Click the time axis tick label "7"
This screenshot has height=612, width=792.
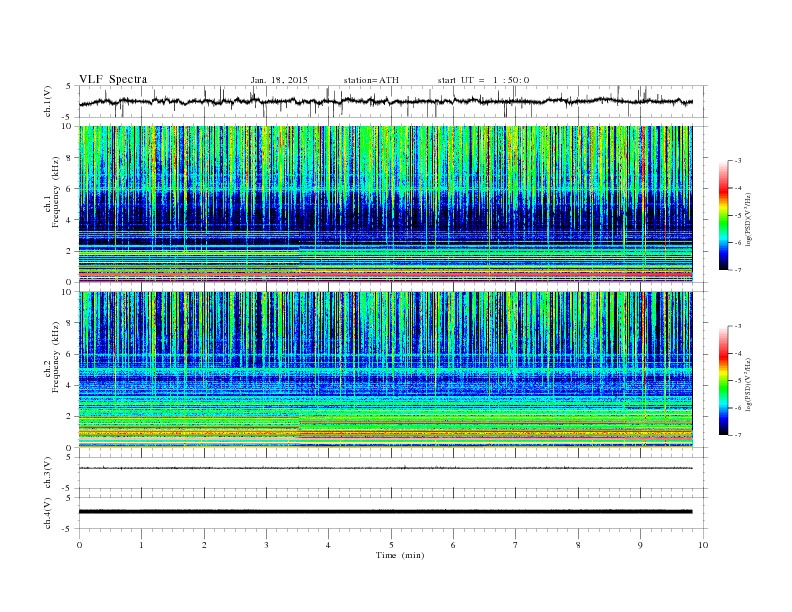(x=516, y=545)
